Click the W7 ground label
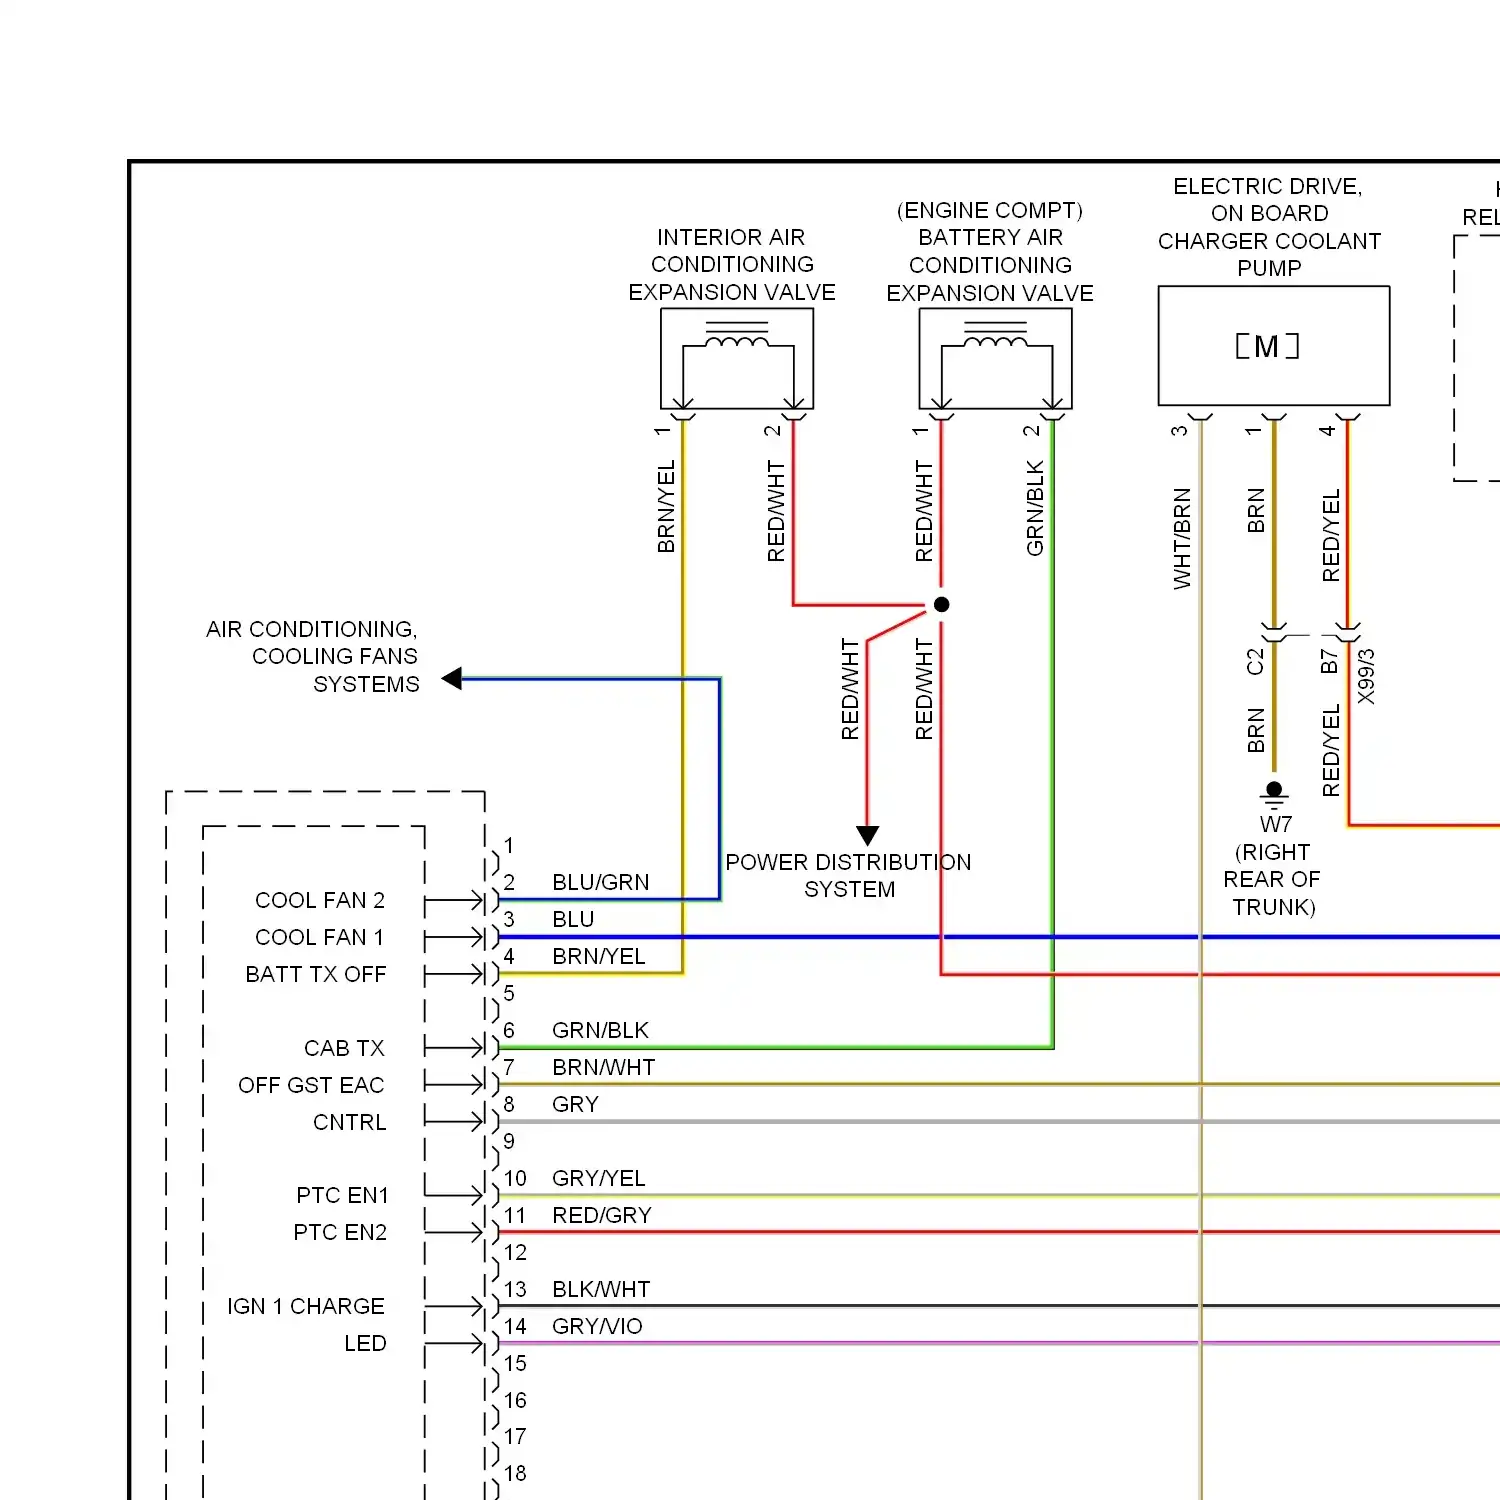The height and width of the screenshot is (1500, 1500). pyautogui.click(x=1276, y=825)
